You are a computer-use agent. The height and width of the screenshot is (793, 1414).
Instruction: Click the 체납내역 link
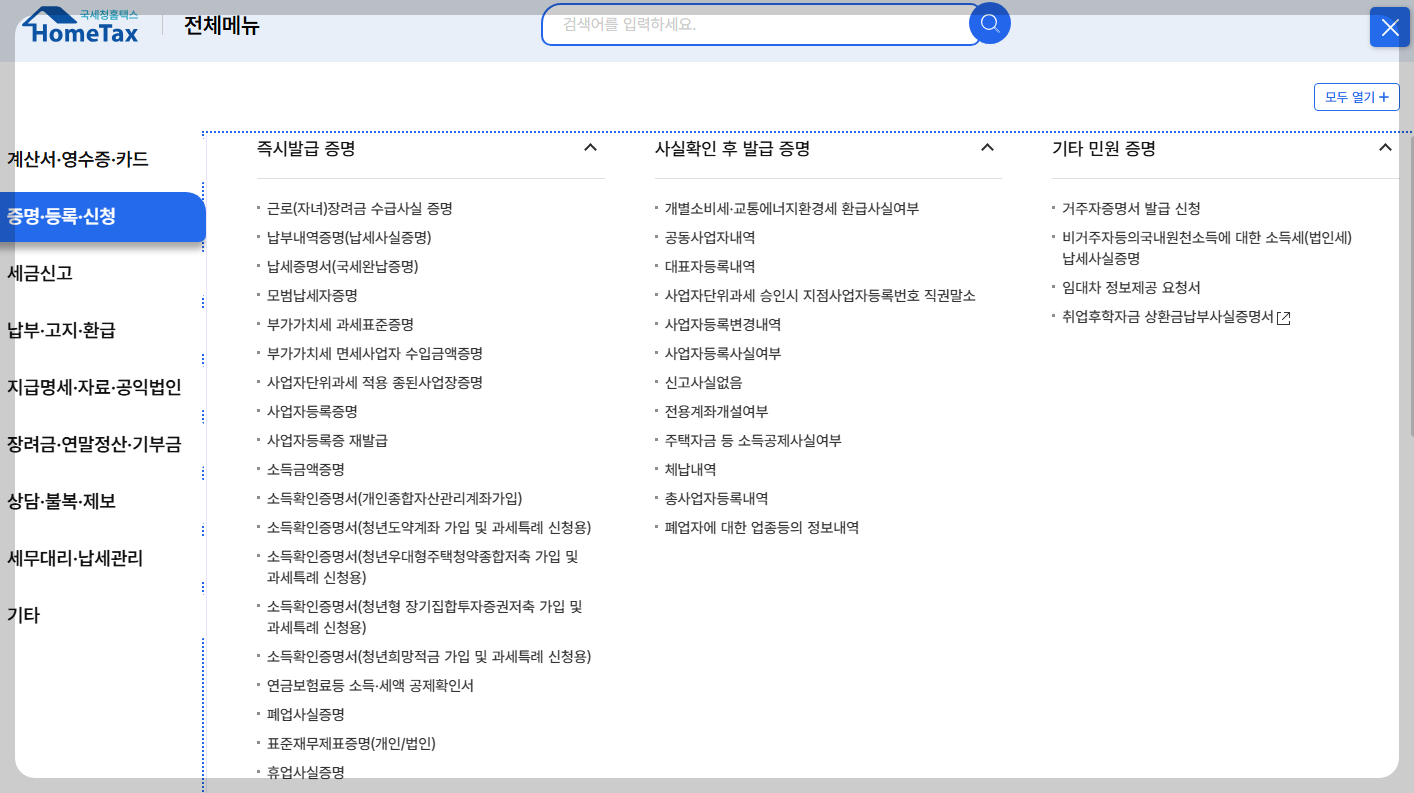tap(690, 470)
